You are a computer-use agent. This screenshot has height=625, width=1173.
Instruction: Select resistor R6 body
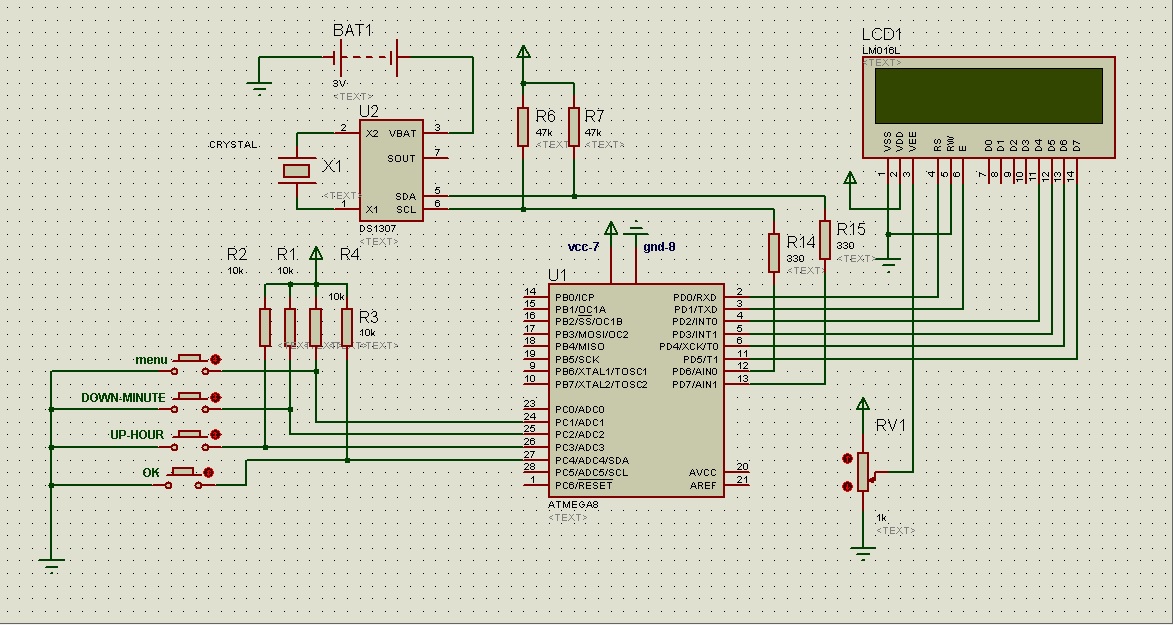[523, 126]
